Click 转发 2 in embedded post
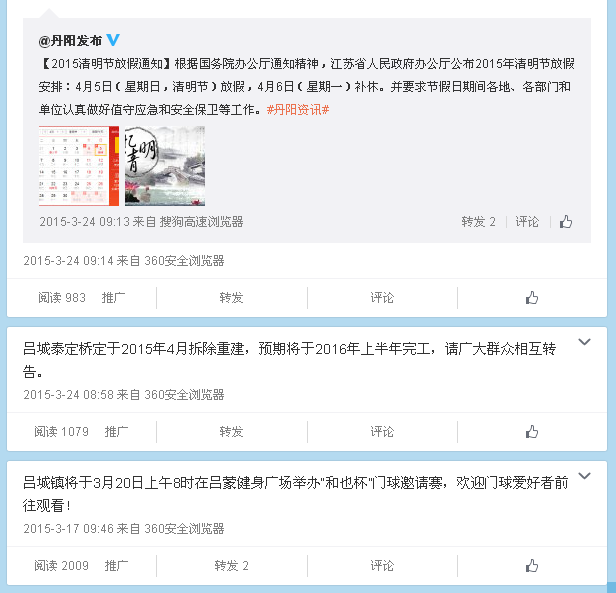The width and height of the screenshot is (616, 593). (478, 222)
